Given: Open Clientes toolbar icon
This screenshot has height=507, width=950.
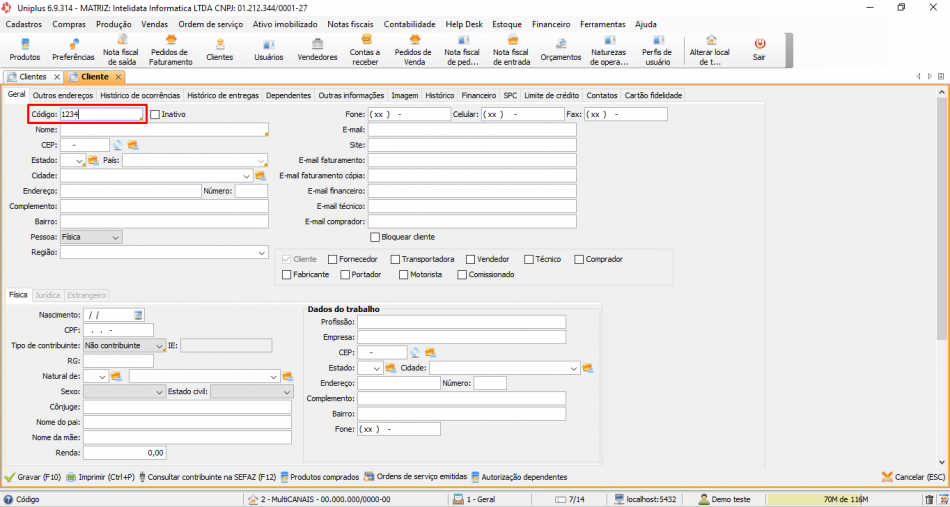Looking at the screenshot, I should [x=219, y=50].
